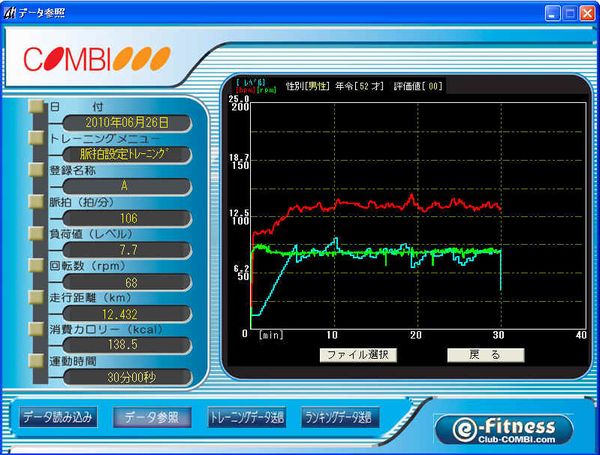Click the [min] axis unit label
This screenshot has height=455, width=600.
(x=271, y=335)
